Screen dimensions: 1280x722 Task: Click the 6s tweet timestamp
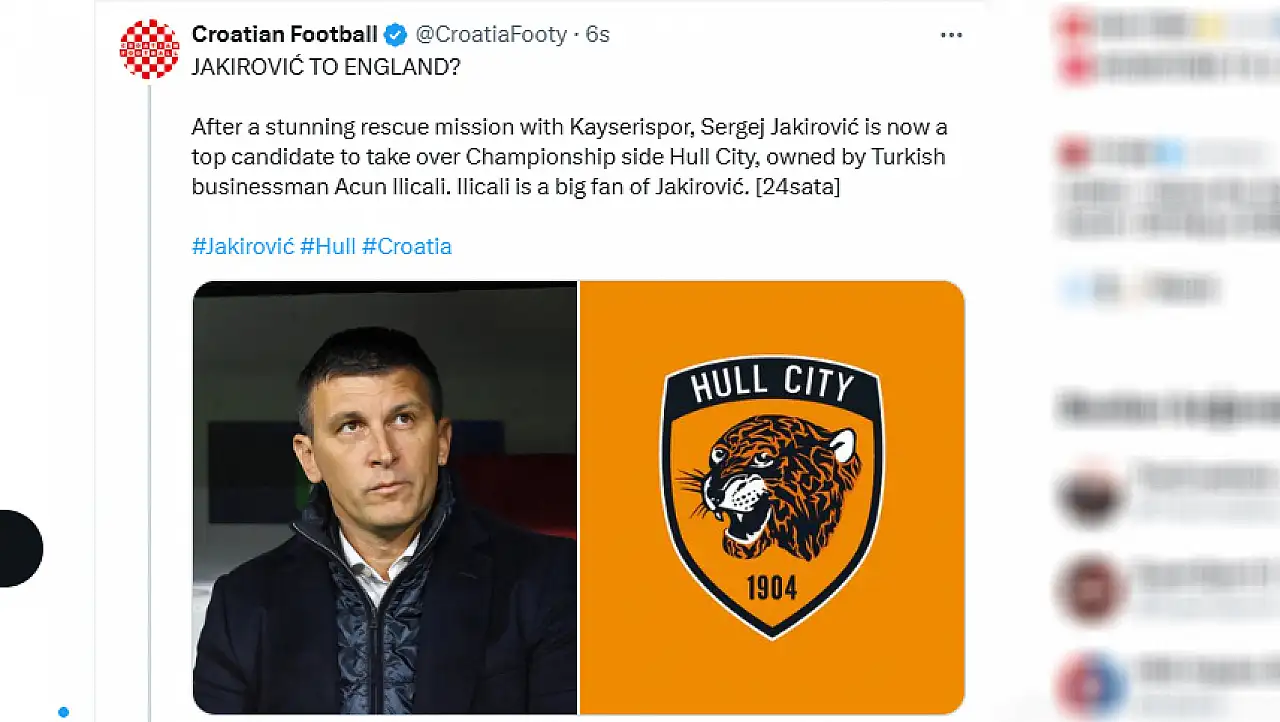point(597,34)
